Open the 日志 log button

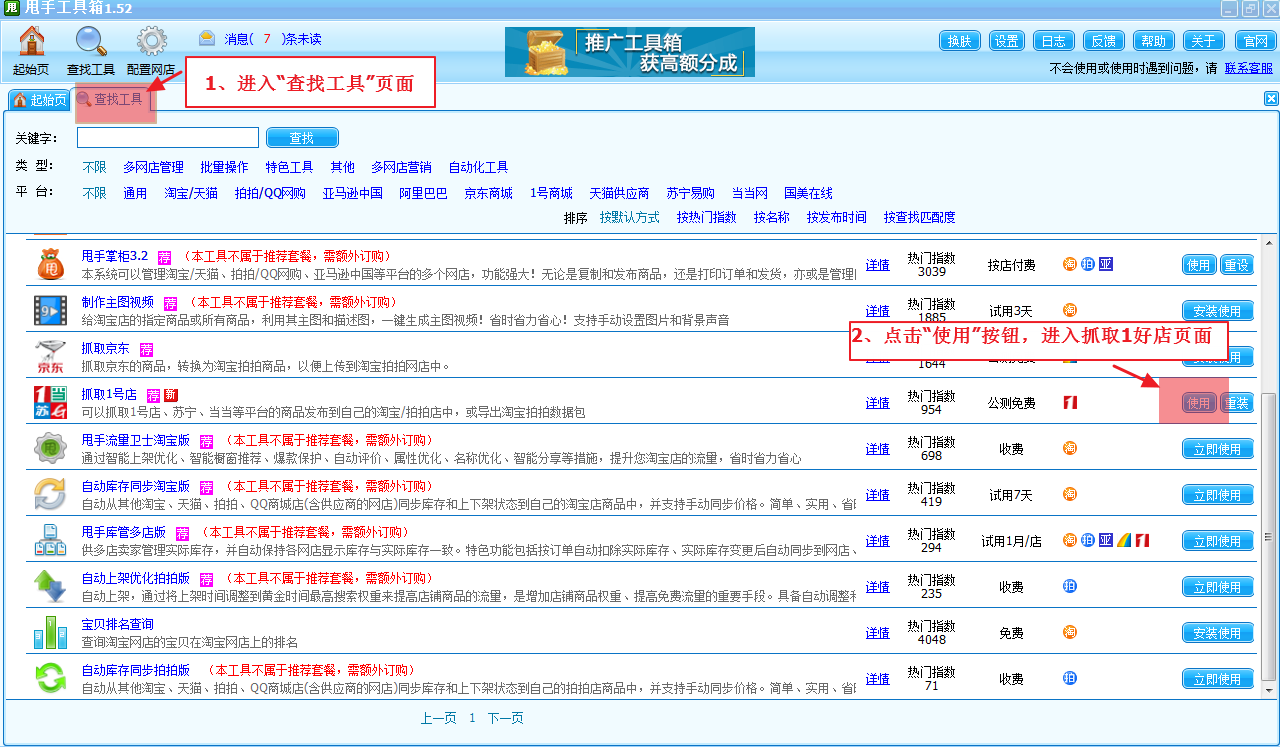point(1054,41)
